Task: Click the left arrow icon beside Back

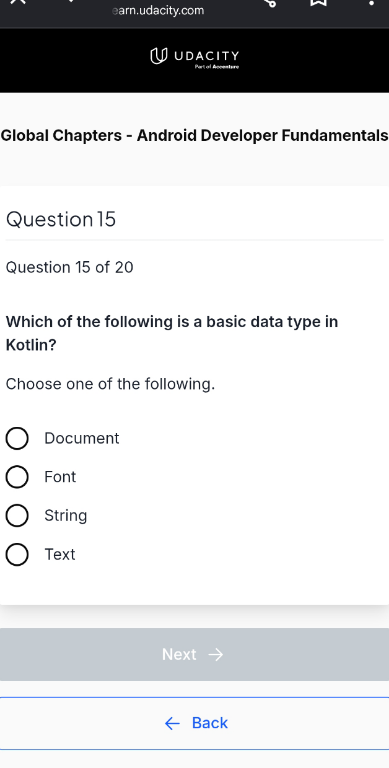Action: [172, 723]
